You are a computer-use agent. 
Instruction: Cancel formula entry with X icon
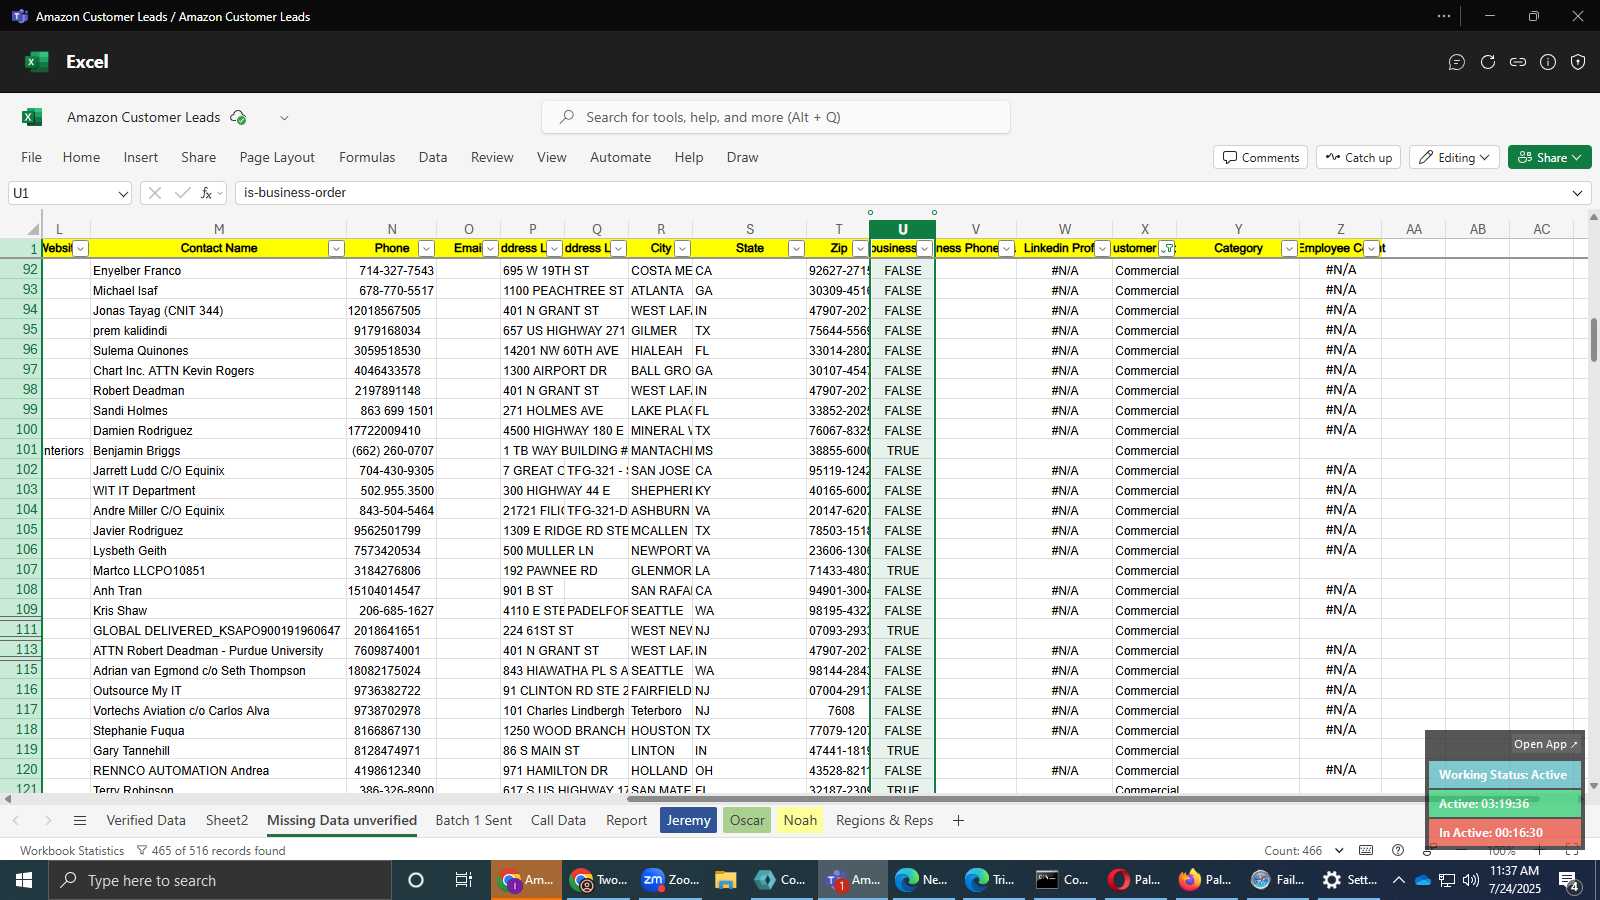pyautogui.click(x=154, y=193)
